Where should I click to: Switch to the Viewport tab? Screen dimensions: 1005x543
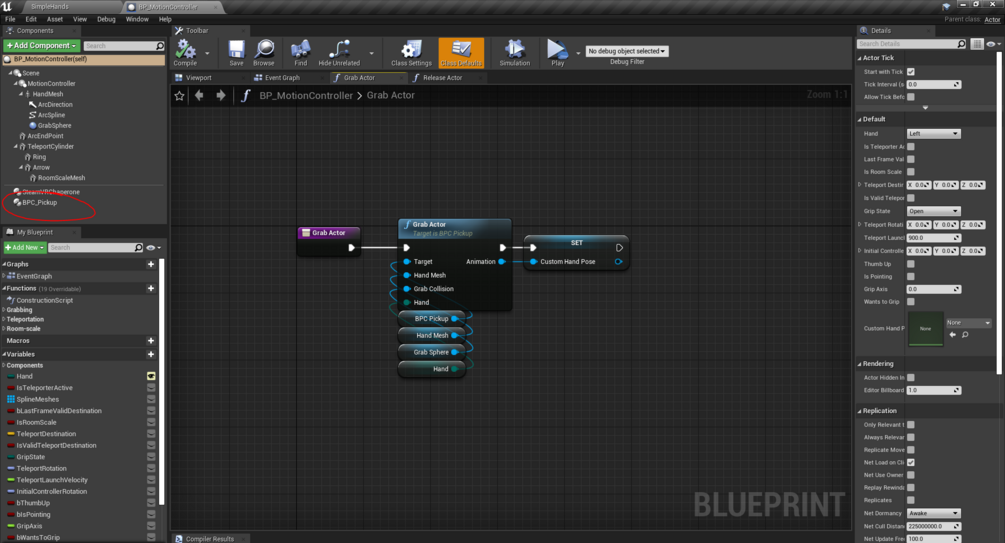pos(198,78)
